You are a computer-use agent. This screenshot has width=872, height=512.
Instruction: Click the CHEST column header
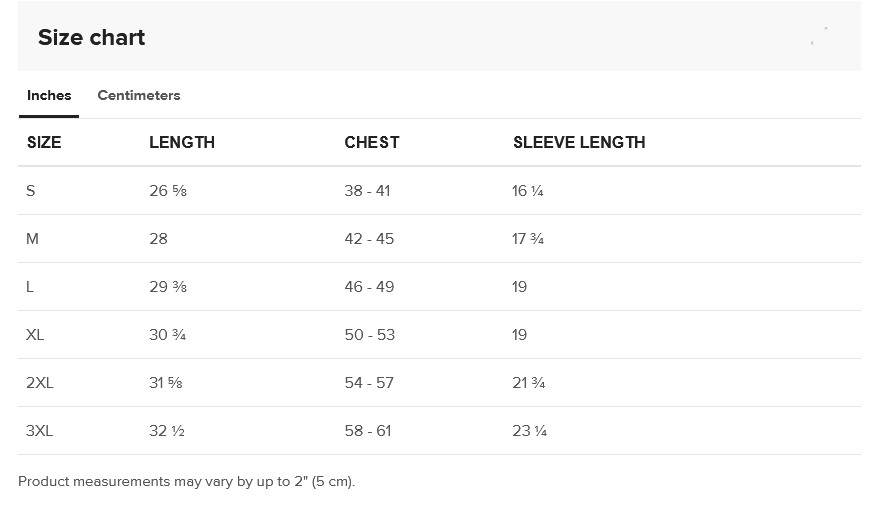pos(371,142)
